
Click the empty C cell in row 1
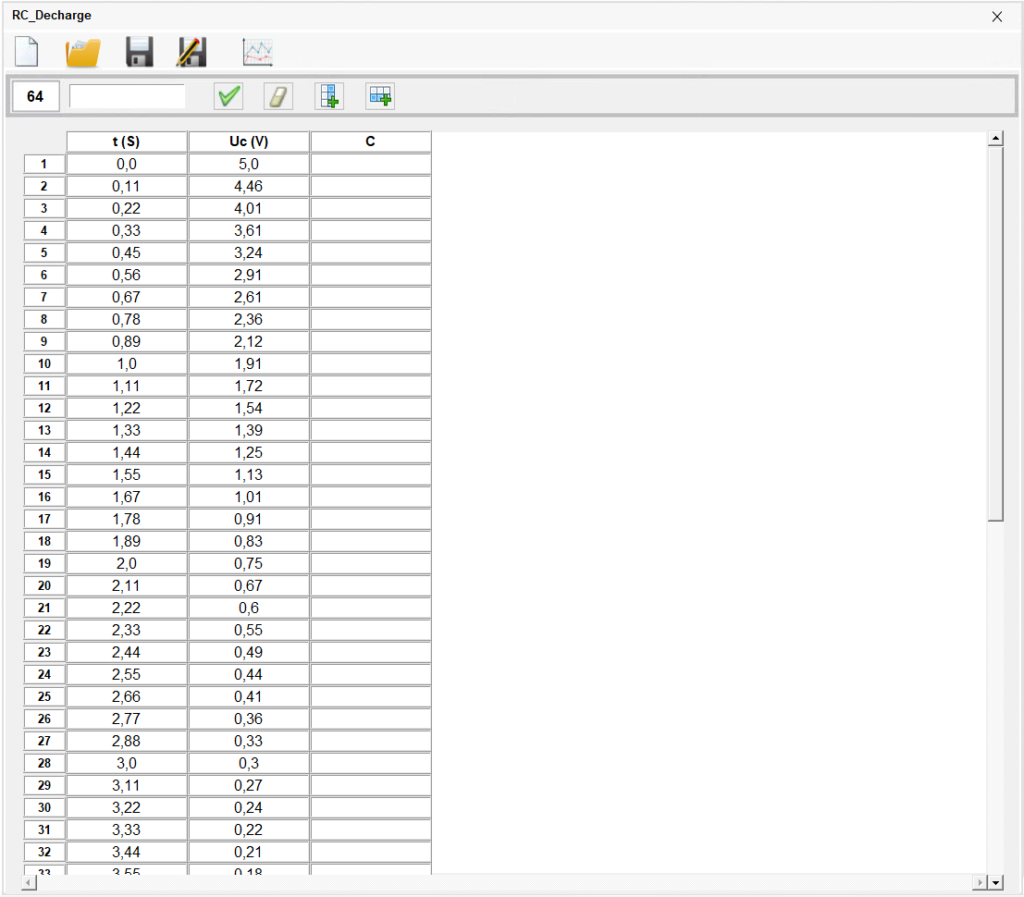click(x=371, y=164)
